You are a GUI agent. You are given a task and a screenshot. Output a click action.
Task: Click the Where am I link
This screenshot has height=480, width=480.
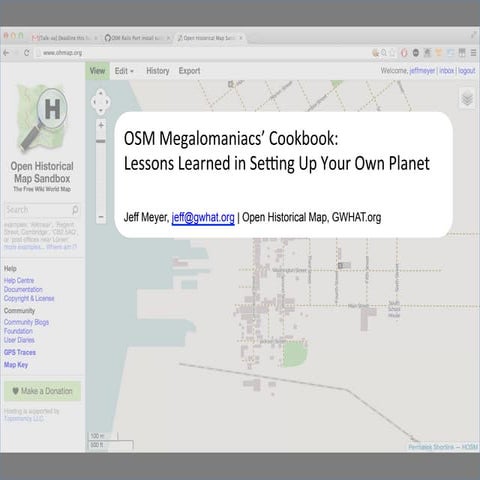pos(62,247)
